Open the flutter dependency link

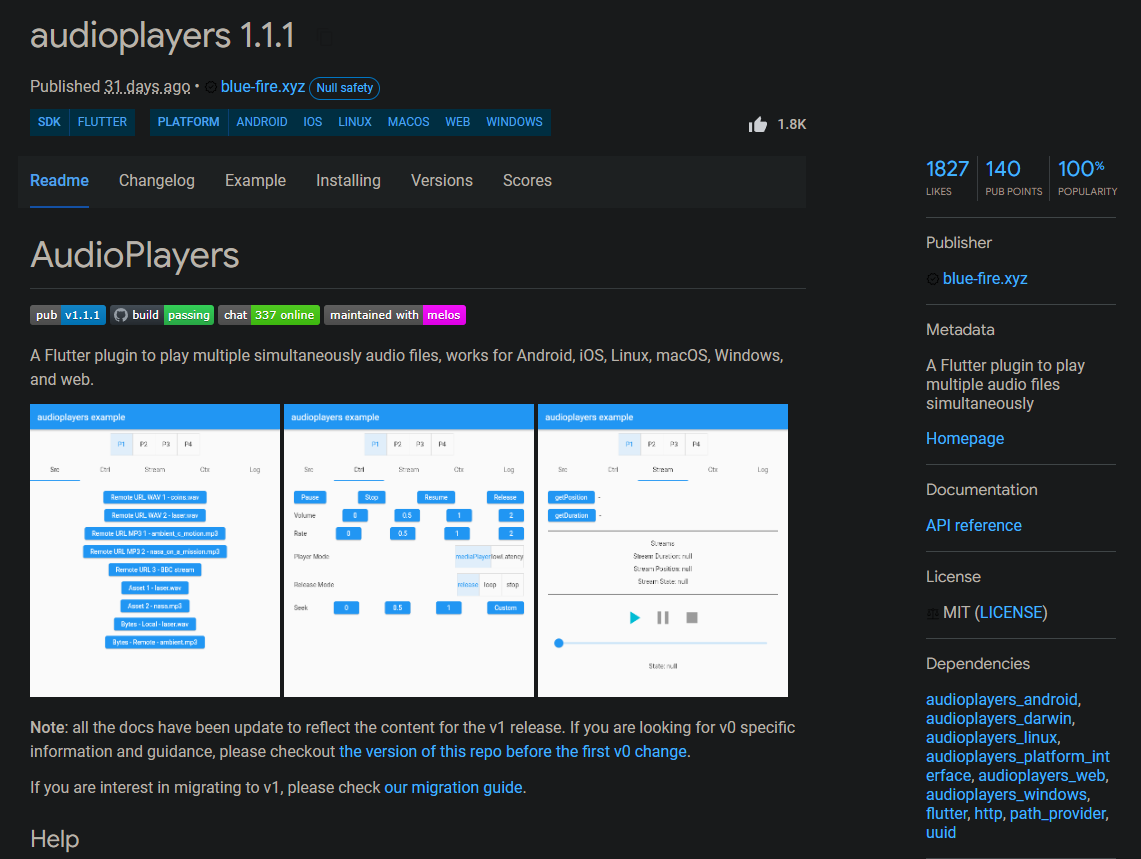point(947,814)
